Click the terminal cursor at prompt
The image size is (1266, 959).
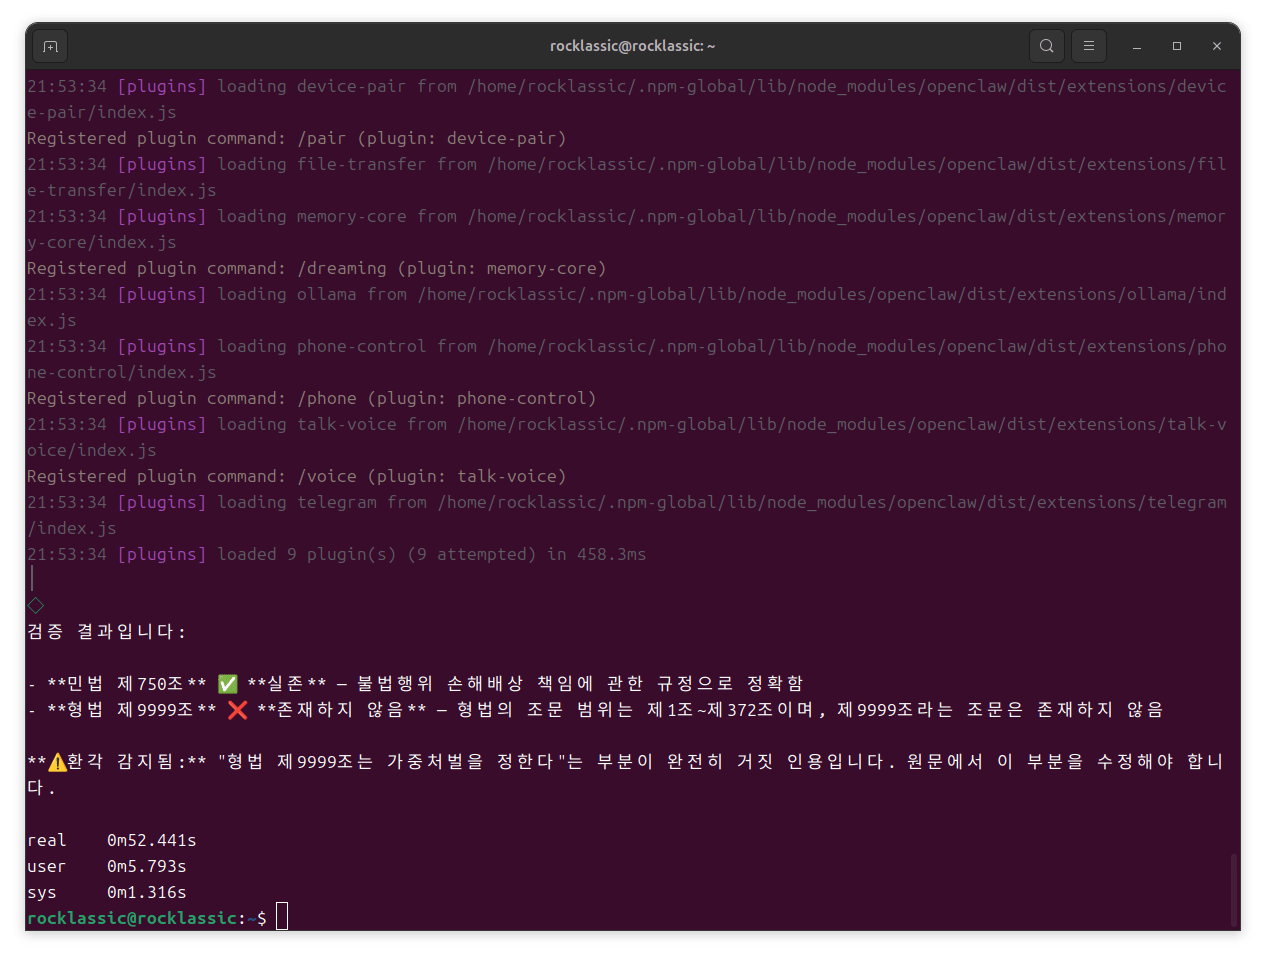pos(282,916)
